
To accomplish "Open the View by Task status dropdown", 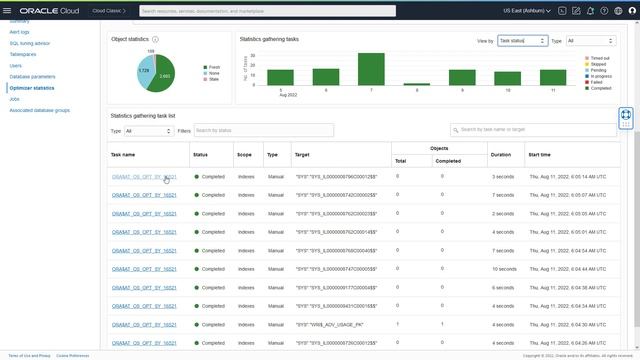I will (522, 41).
